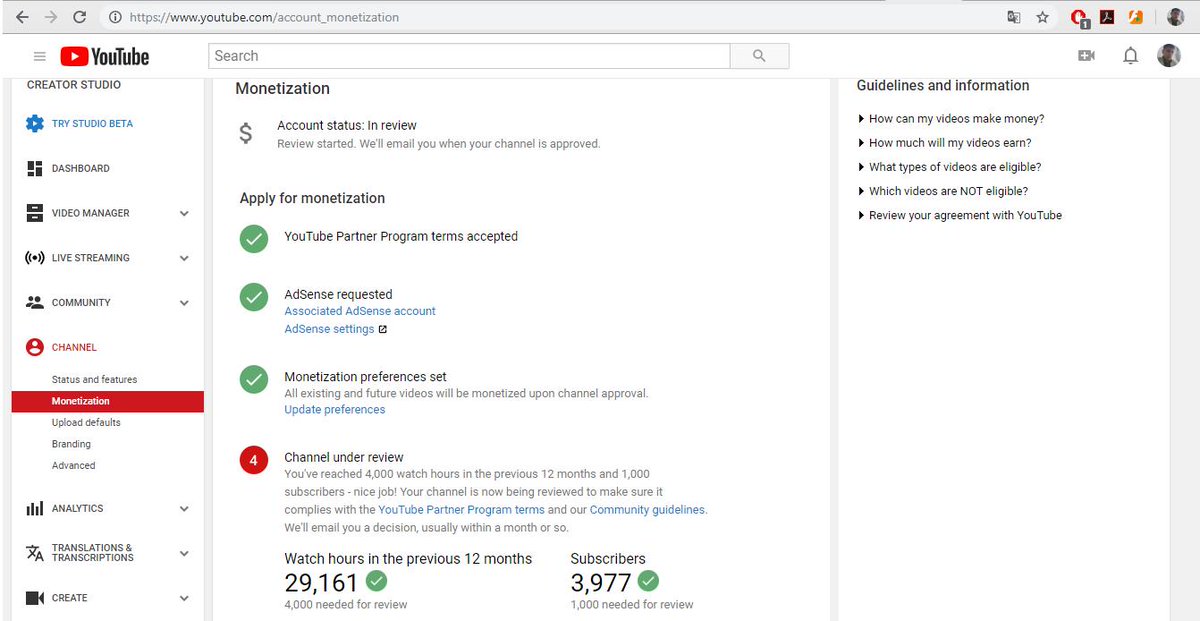Click green check beside AdSense requested
The image size is (1200, 621).
[254, 297]
